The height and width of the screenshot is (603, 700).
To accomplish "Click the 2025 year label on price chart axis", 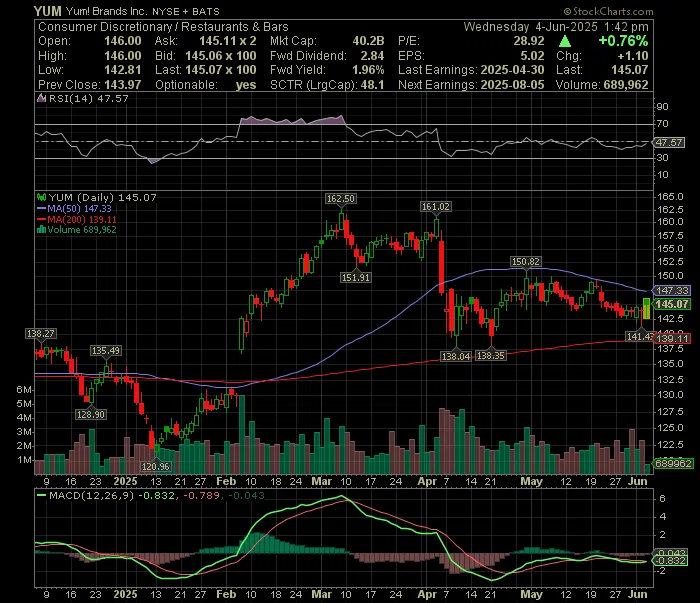I will pos(125,482).
